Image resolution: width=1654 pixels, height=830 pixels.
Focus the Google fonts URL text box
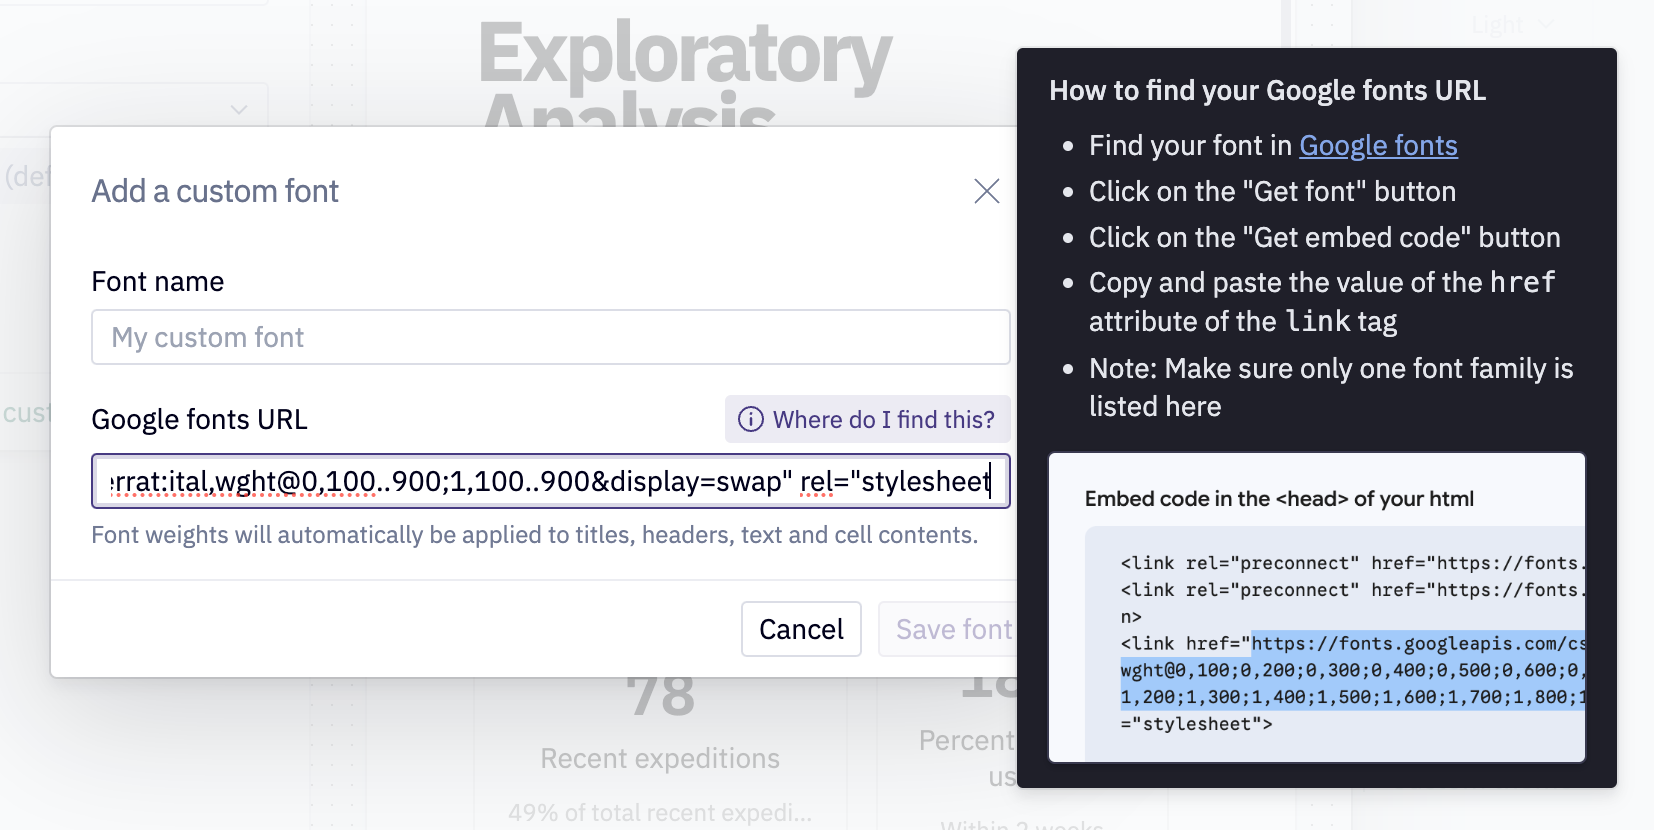coord(550,481)
